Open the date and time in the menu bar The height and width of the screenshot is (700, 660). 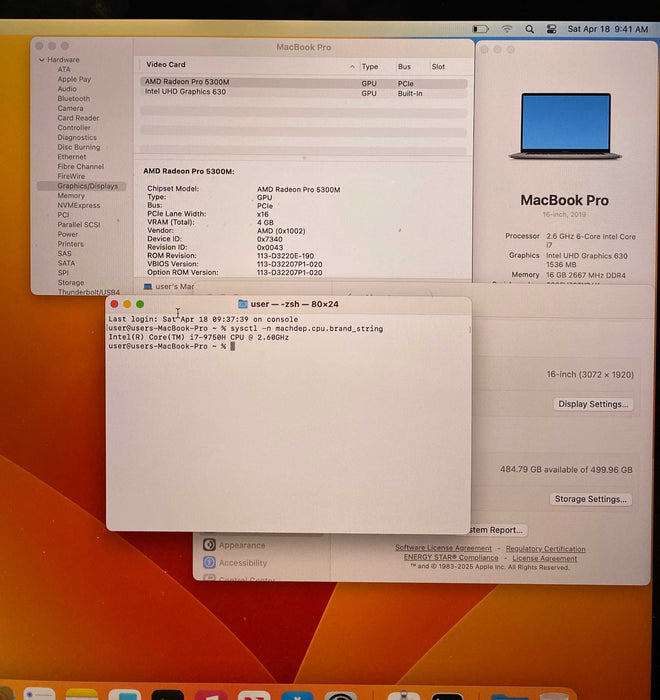point(607,29)
